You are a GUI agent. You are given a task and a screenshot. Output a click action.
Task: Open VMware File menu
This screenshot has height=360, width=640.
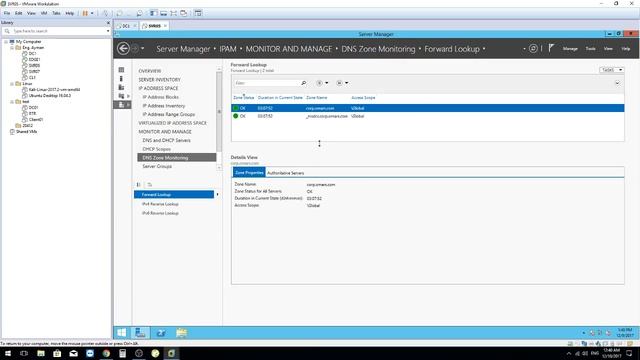pos(7,13)
